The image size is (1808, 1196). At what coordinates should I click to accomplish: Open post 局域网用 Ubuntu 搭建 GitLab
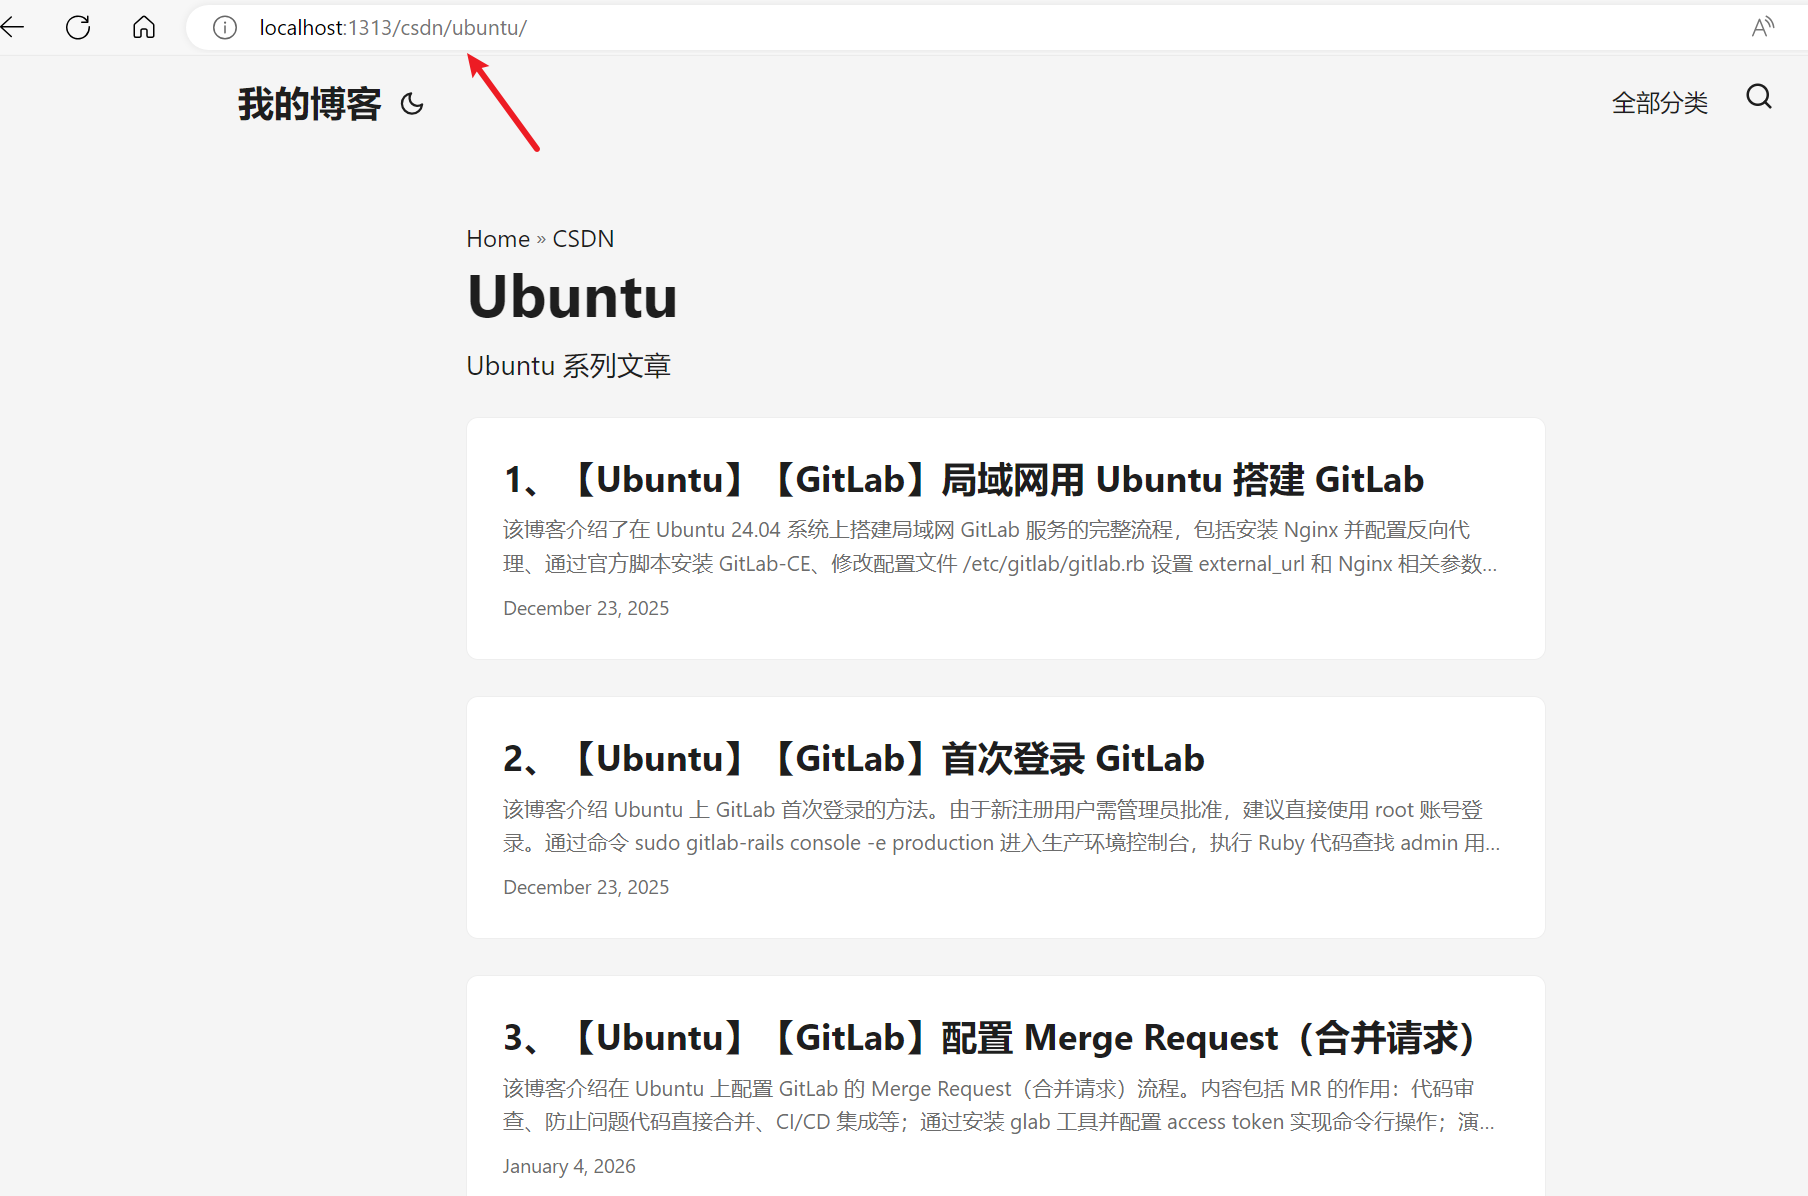[963, 480]
